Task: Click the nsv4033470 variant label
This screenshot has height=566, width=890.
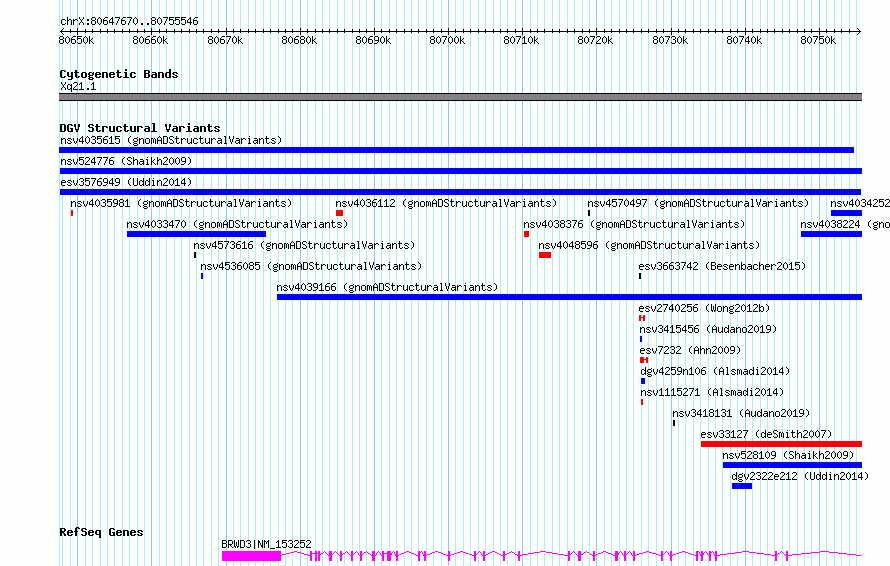Action: [x=237, y=224]
